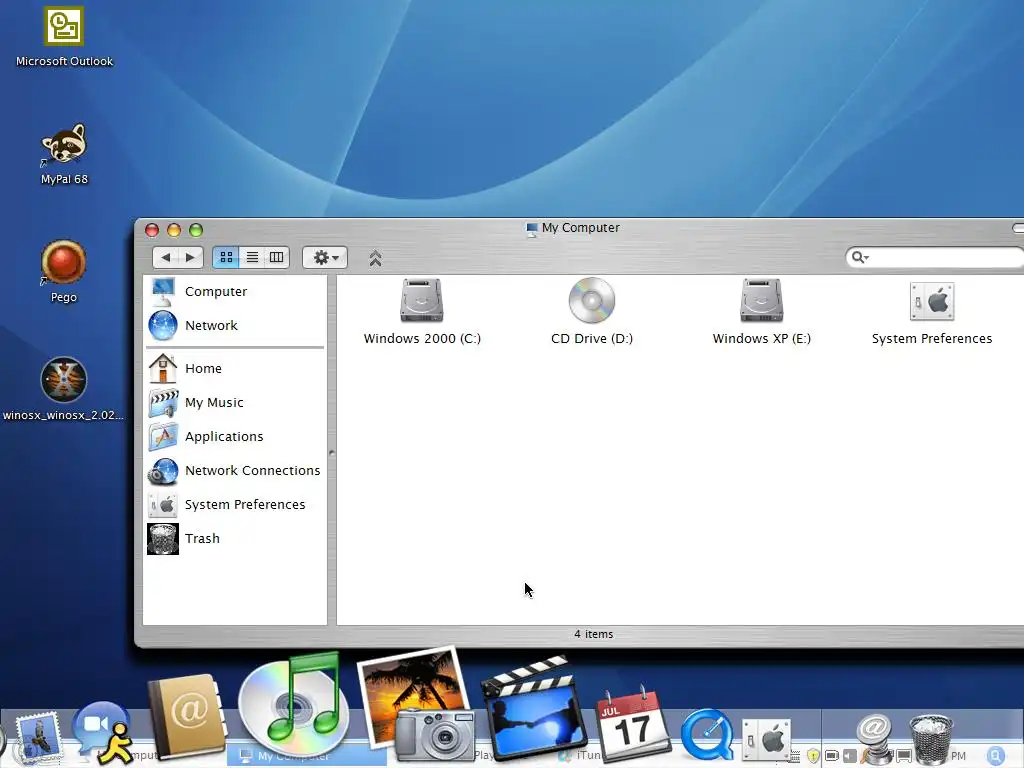This screenshot has height=768, width=1024.
Task: Open Address Book in the dock
Action: click(187, 716)
